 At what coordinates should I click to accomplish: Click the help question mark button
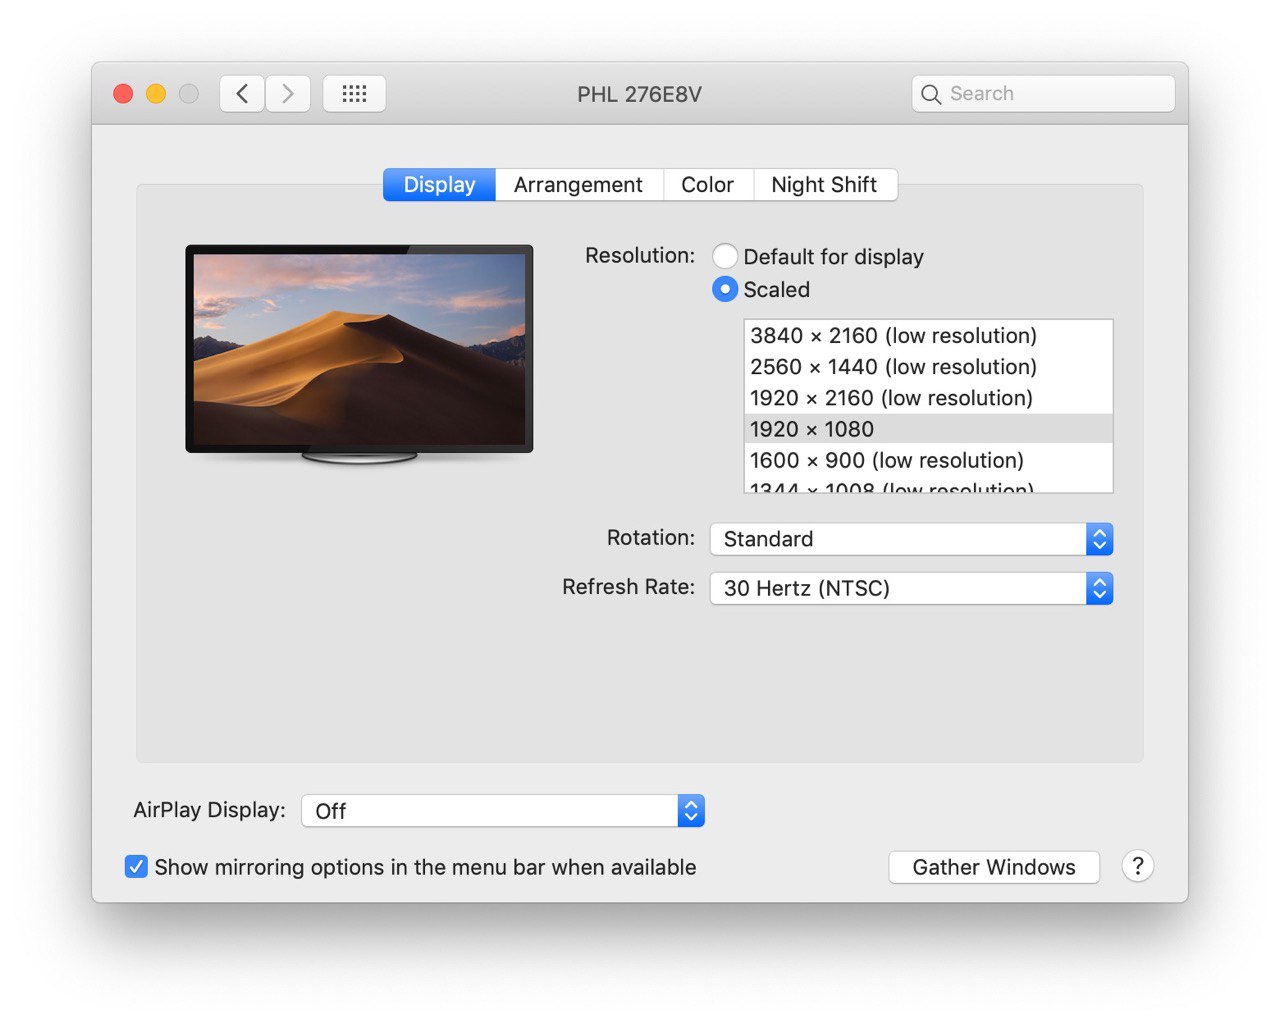pyautogui.click(x=1137, y=866)
